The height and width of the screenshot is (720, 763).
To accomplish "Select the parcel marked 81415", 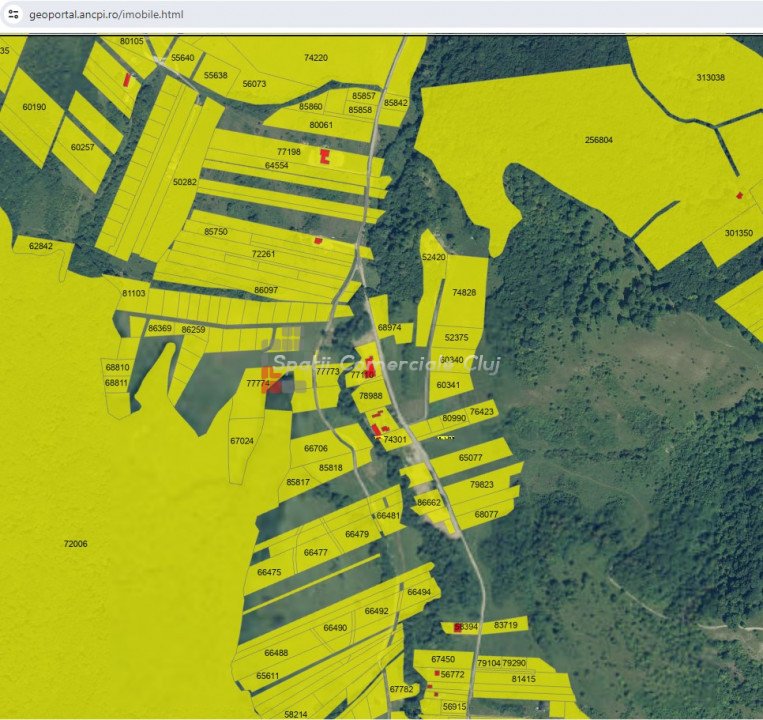I will click(x=523, y=679).
